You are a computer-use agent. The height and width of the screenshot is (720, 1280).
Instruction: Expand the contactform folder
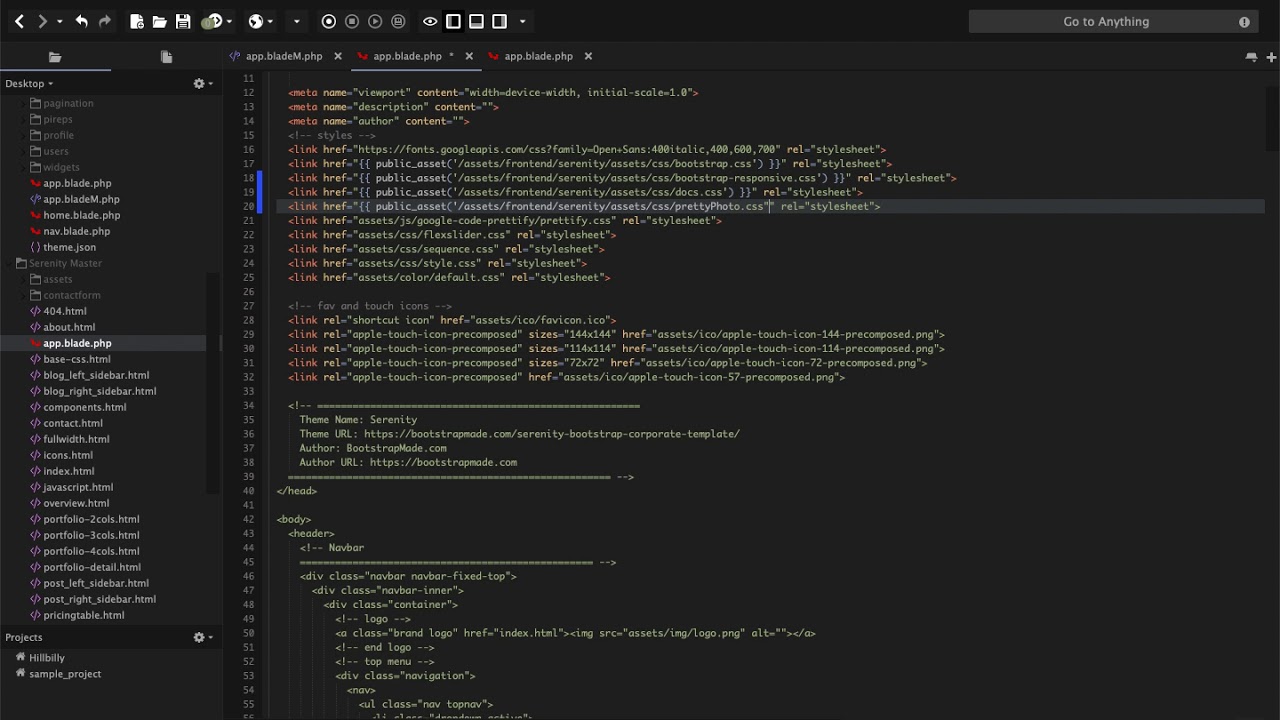coord(23,295)
